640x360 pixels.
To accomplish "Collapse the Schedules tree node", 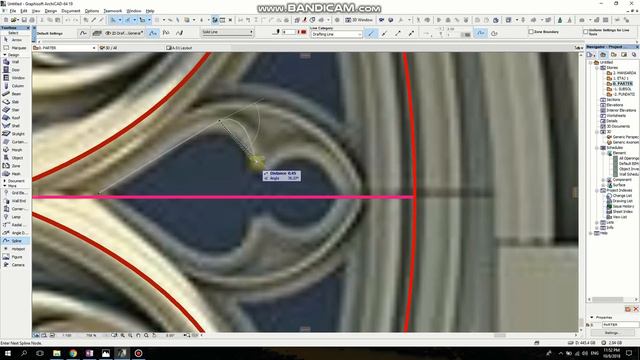I will [598, 148].
